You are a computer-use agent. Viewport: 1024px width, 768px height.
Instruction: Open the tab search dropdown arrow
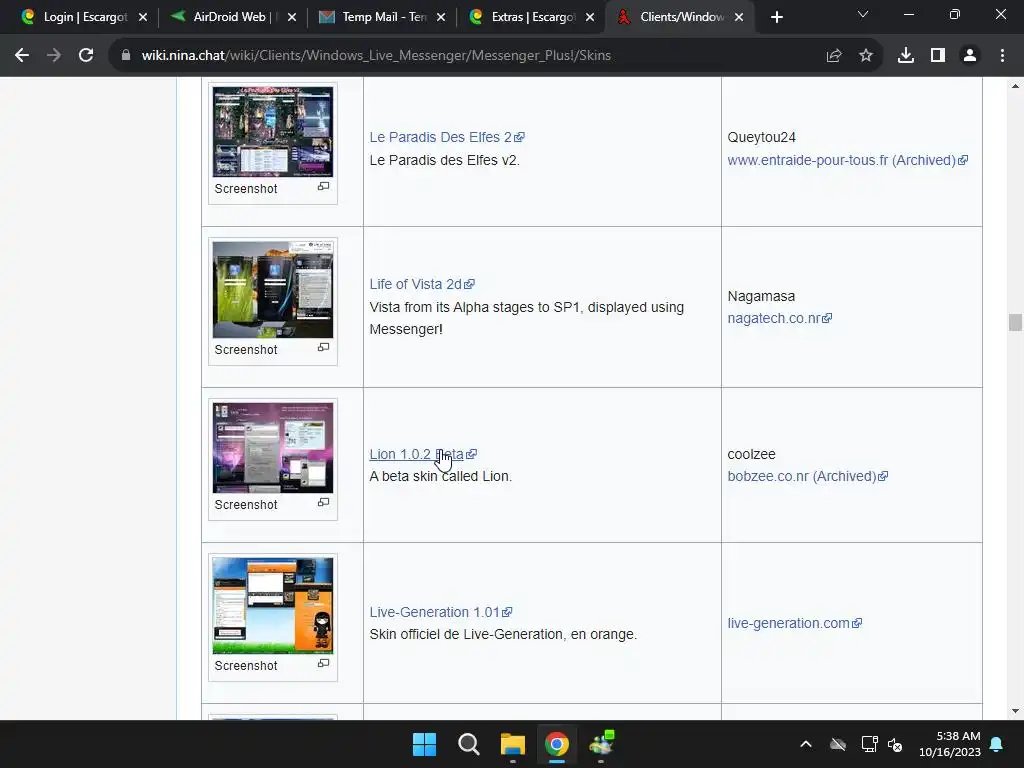point(863,14)
